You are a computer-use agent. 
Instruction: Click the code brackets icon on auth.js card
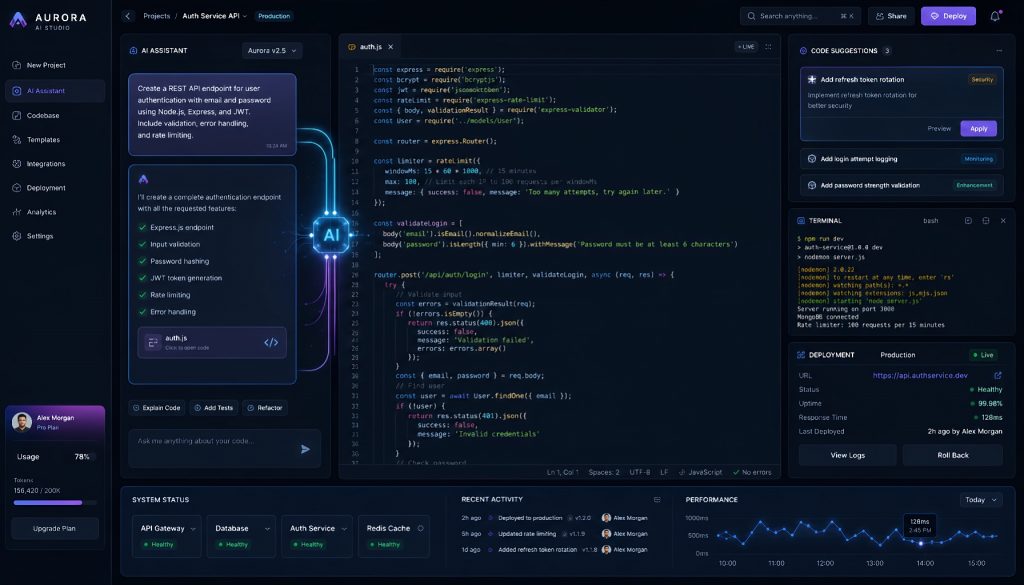pyautogui.click(x=271, y=343)
